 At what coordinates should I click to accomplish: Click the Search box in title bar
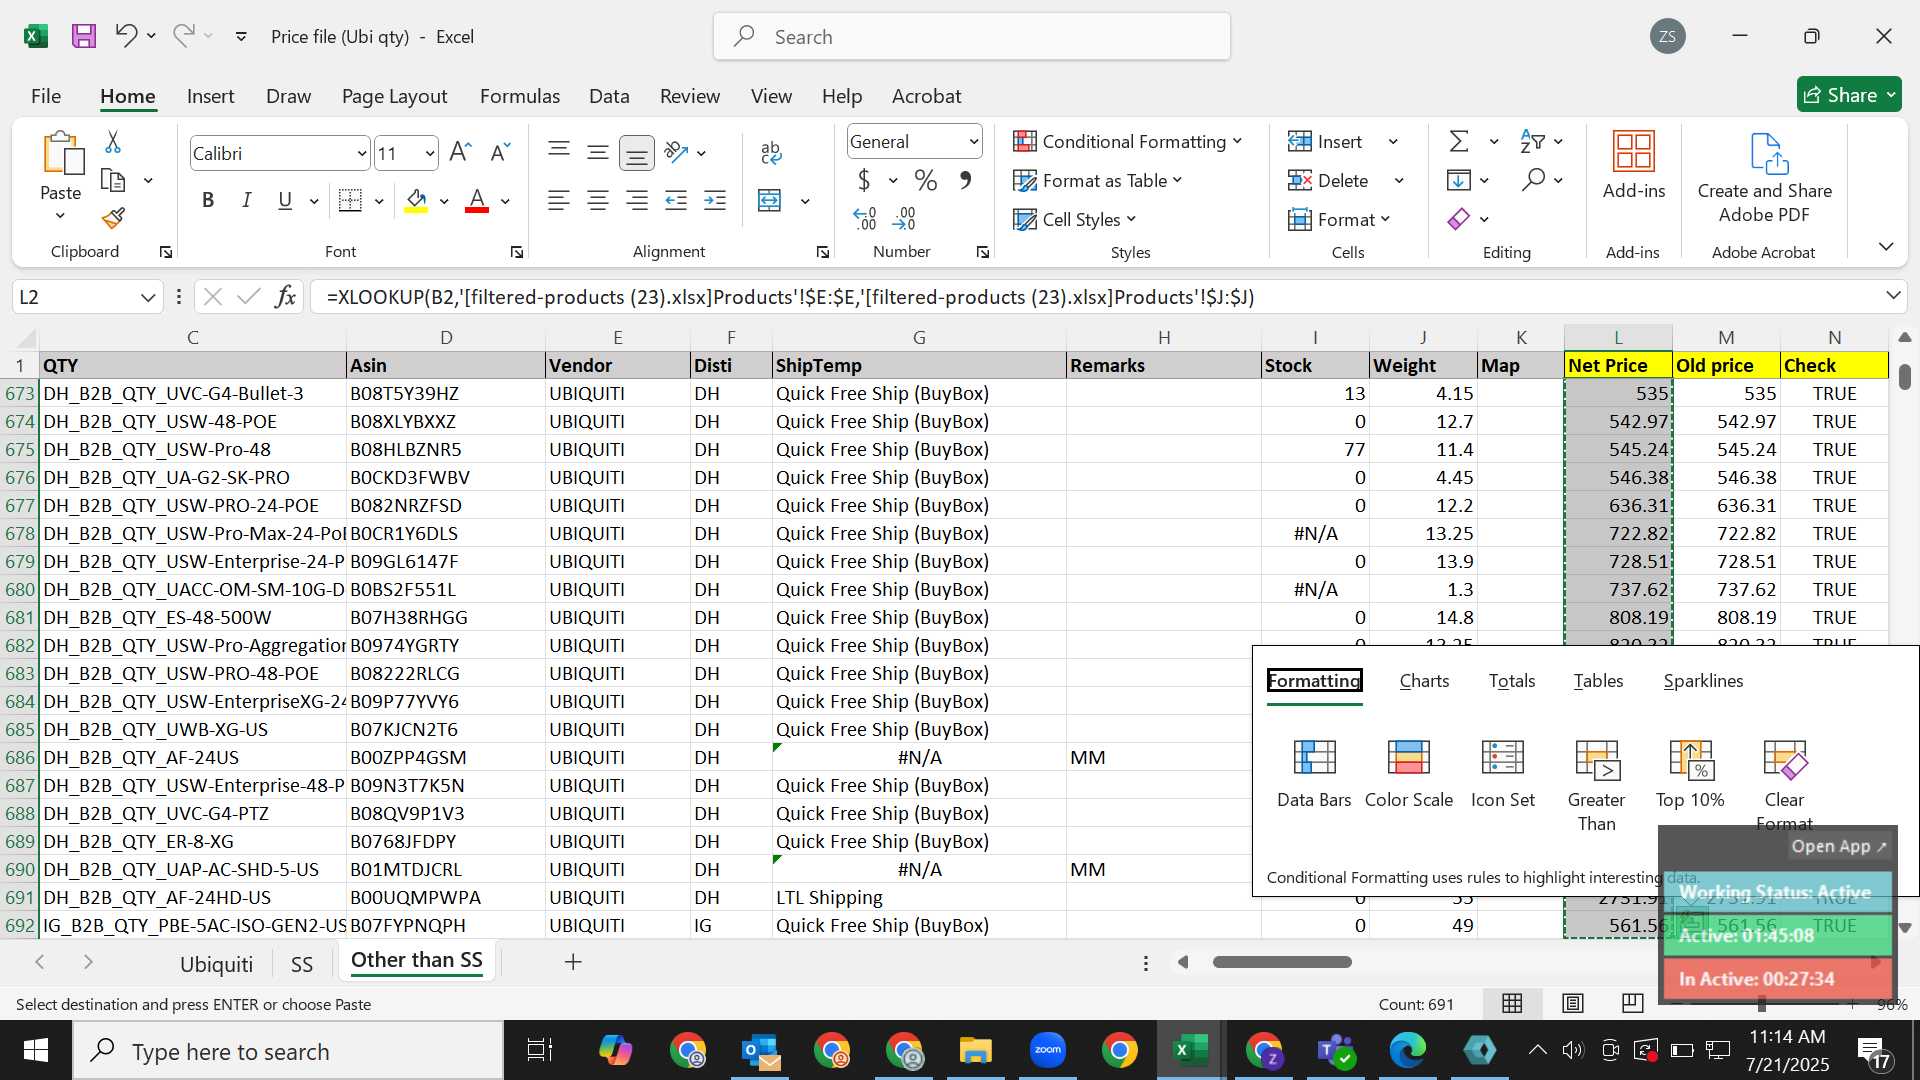coord(971,37)
